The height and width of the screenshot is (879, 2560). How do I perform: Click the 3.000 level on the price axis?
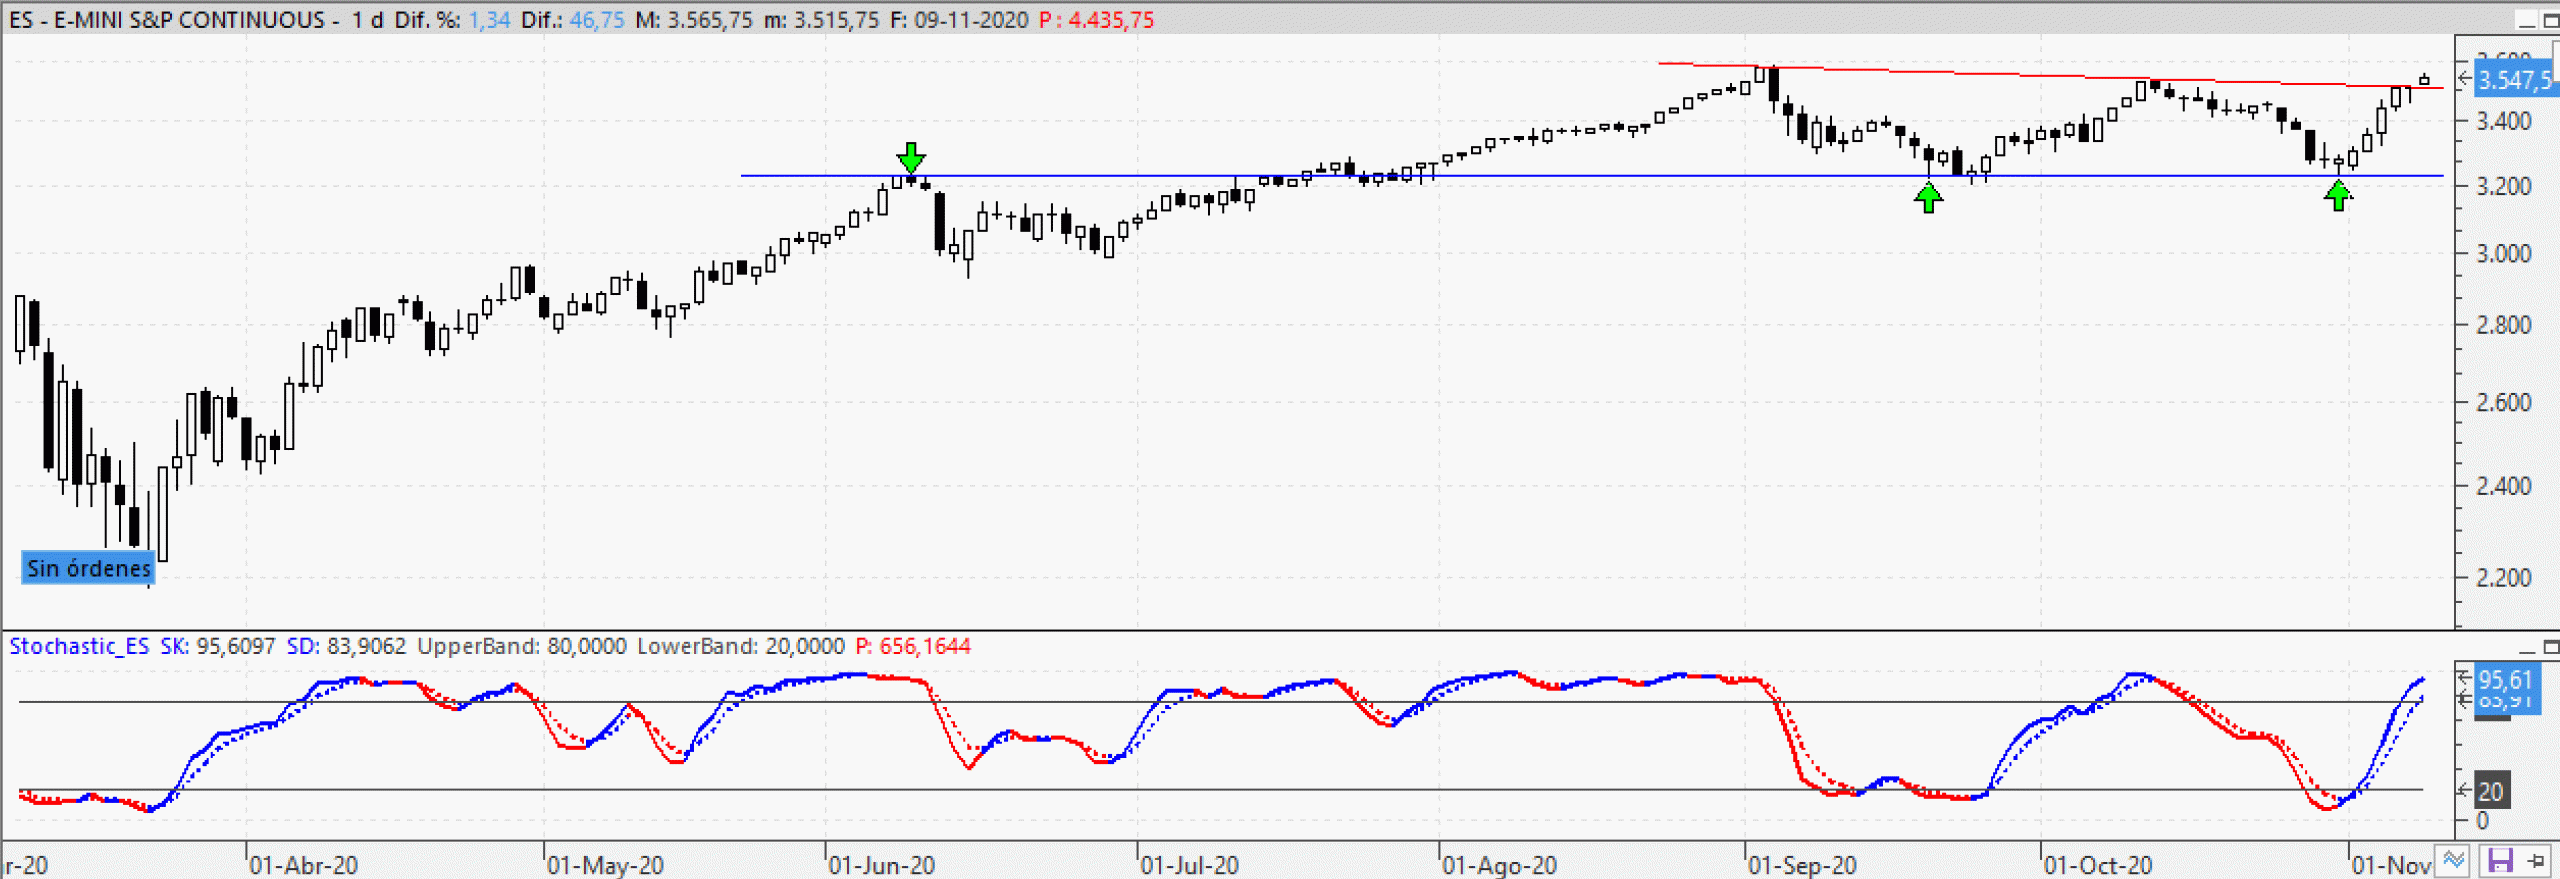pos(2504,254)
